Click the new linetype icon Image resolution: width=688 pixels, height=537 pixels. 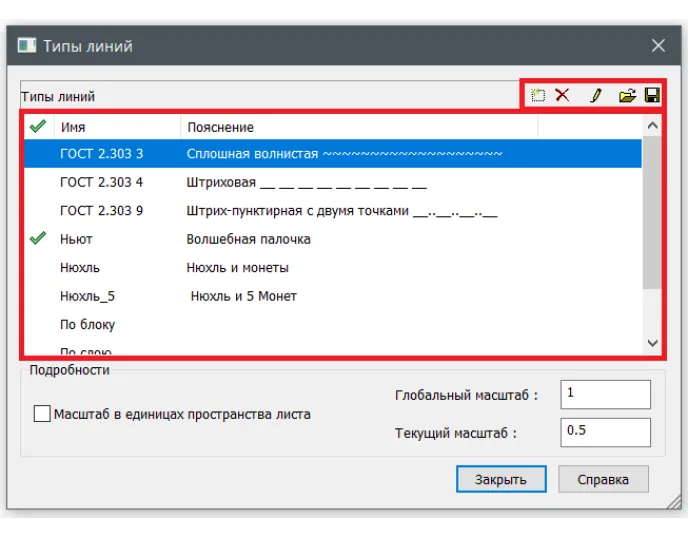(538, 96)
